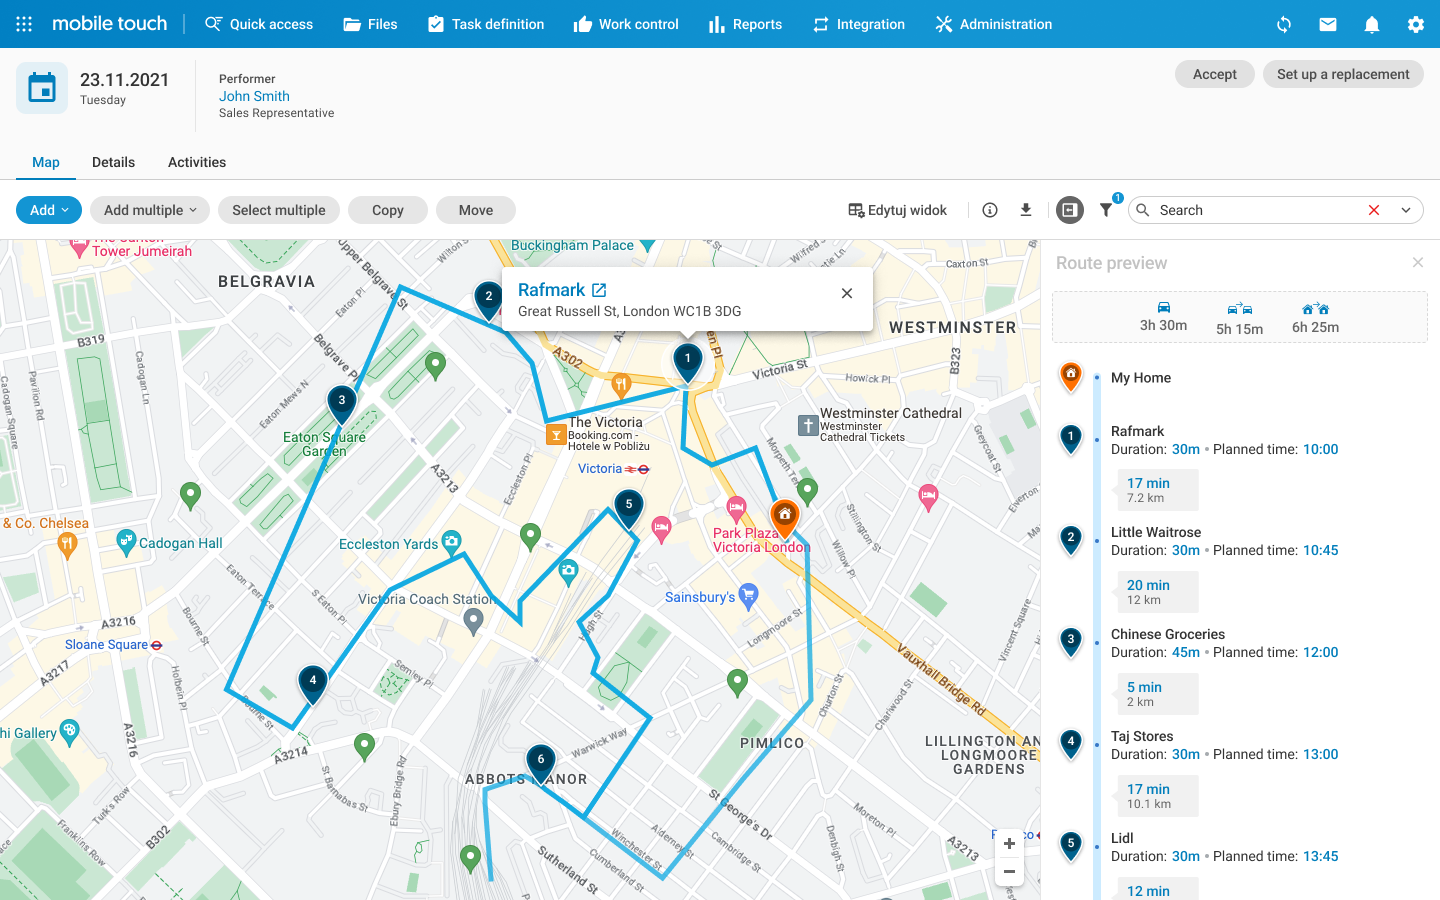Clear the search field using the red X
This screenshot has height=900, width=1440.
(x=1374, y=210)
